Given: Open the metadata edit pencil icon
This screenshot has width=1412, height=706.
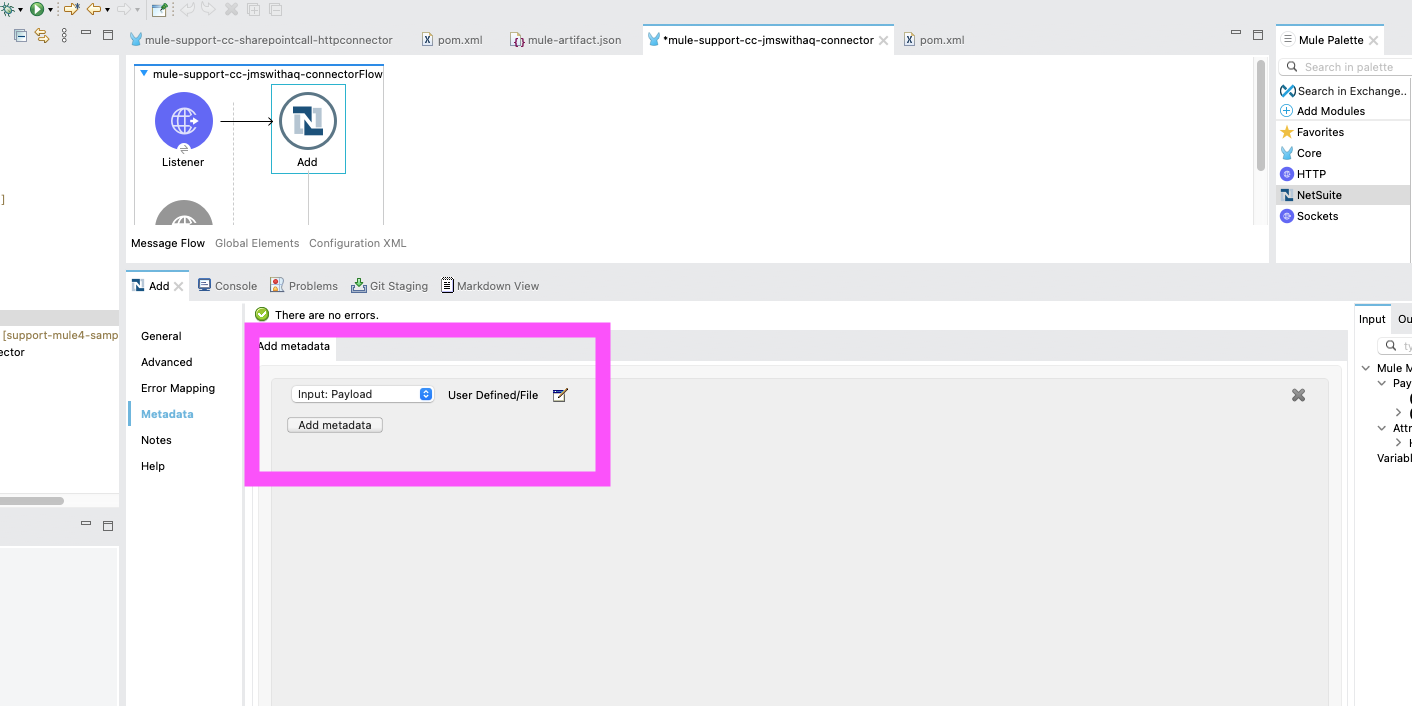Looking at the screenshot, I should 560,395.
